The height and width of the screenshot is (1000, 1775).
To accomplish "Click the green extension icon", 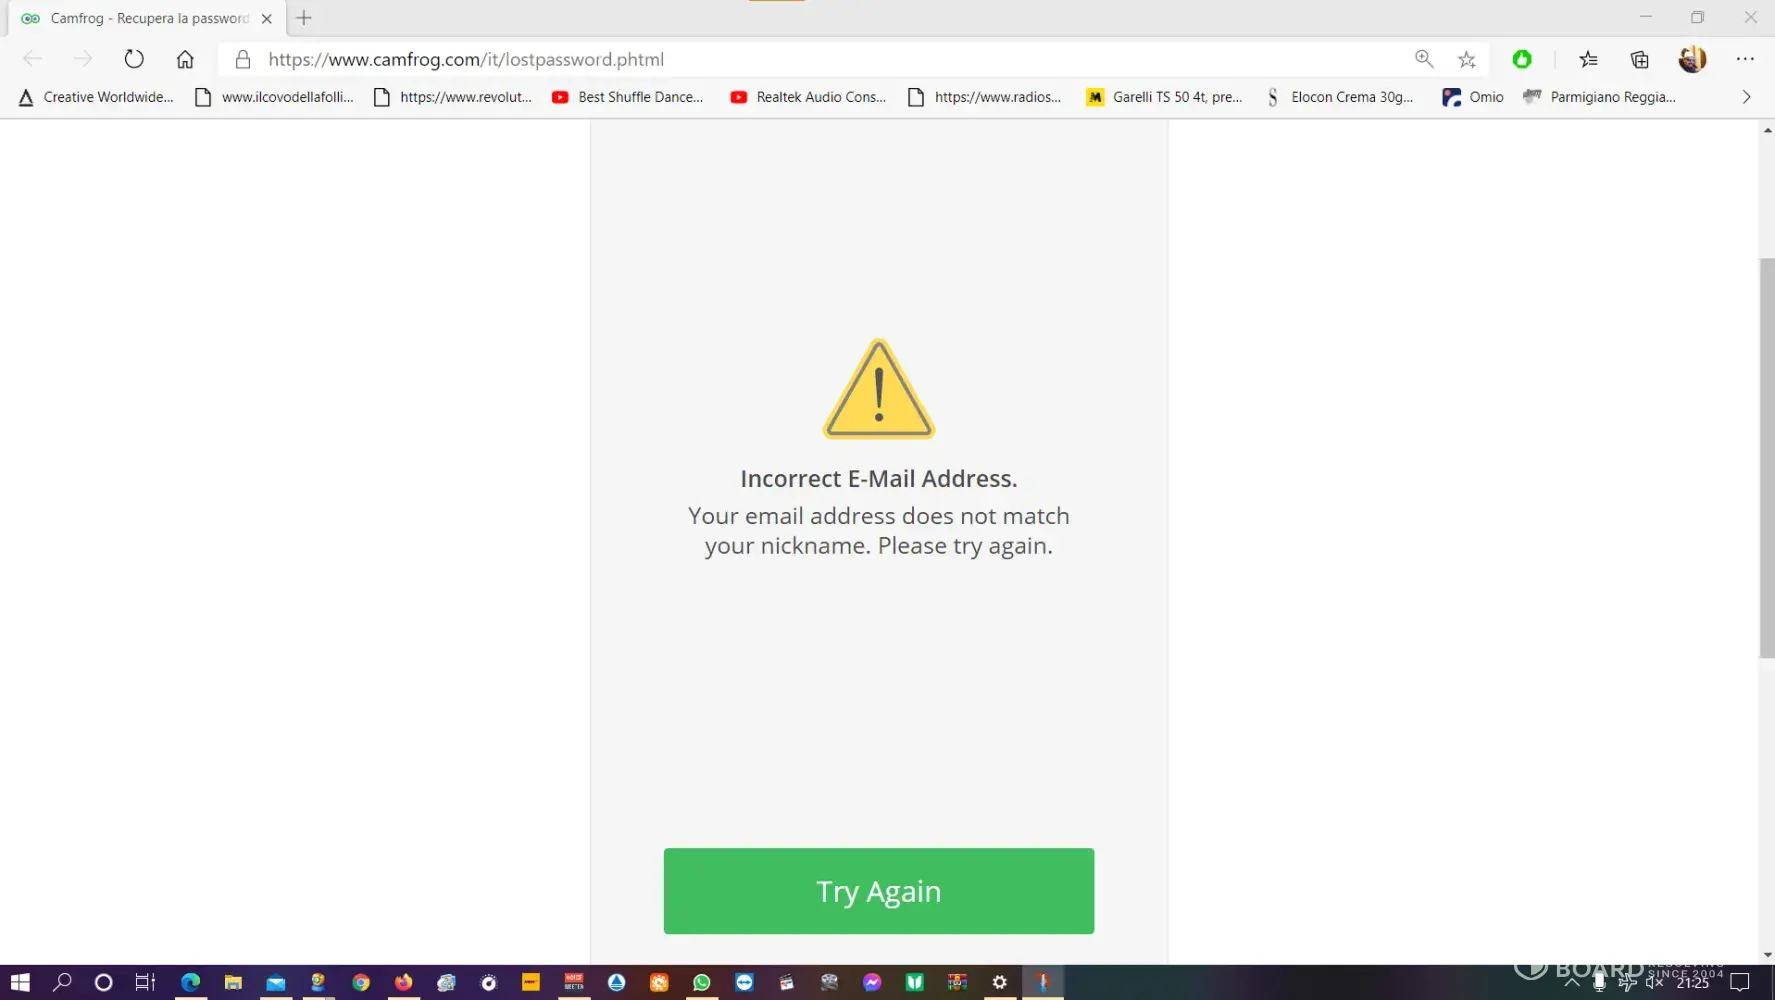I will click(1522, 59).
